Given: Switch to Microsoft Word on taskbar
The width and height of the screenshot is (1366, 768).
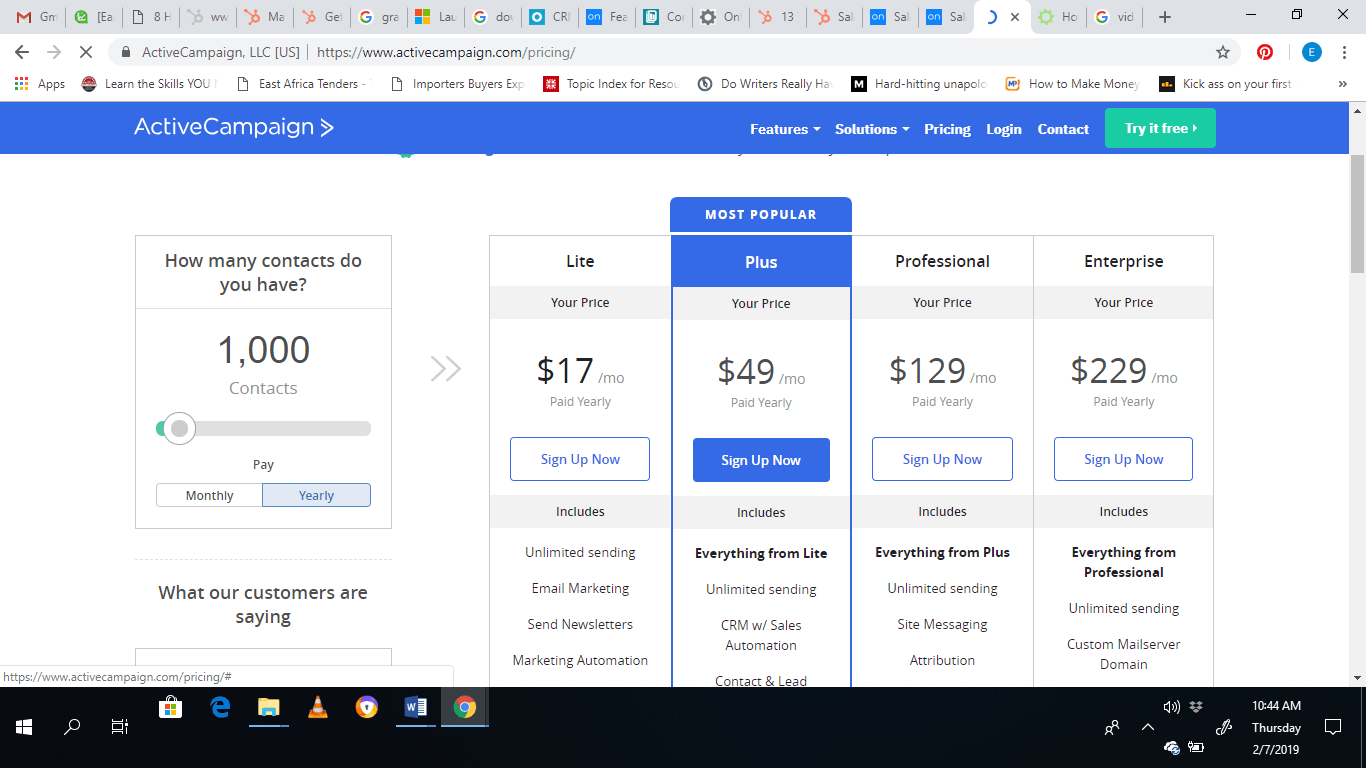Looking at the screenshot, I should pyautogui.click(x=416, y=707).
